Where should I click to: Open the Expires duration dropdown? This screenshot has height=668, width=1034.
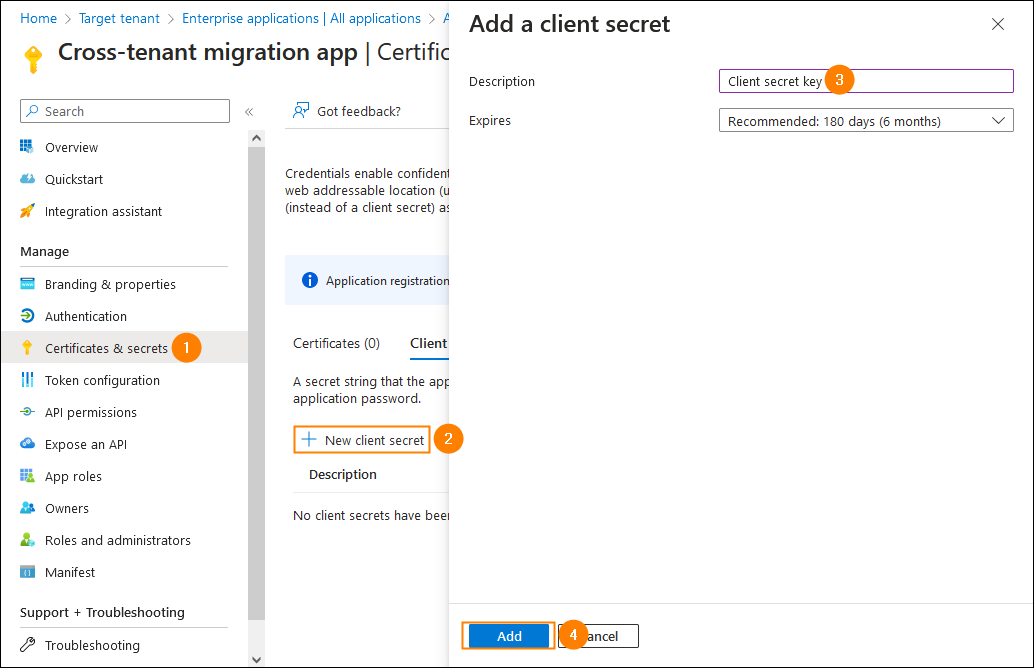865,119
